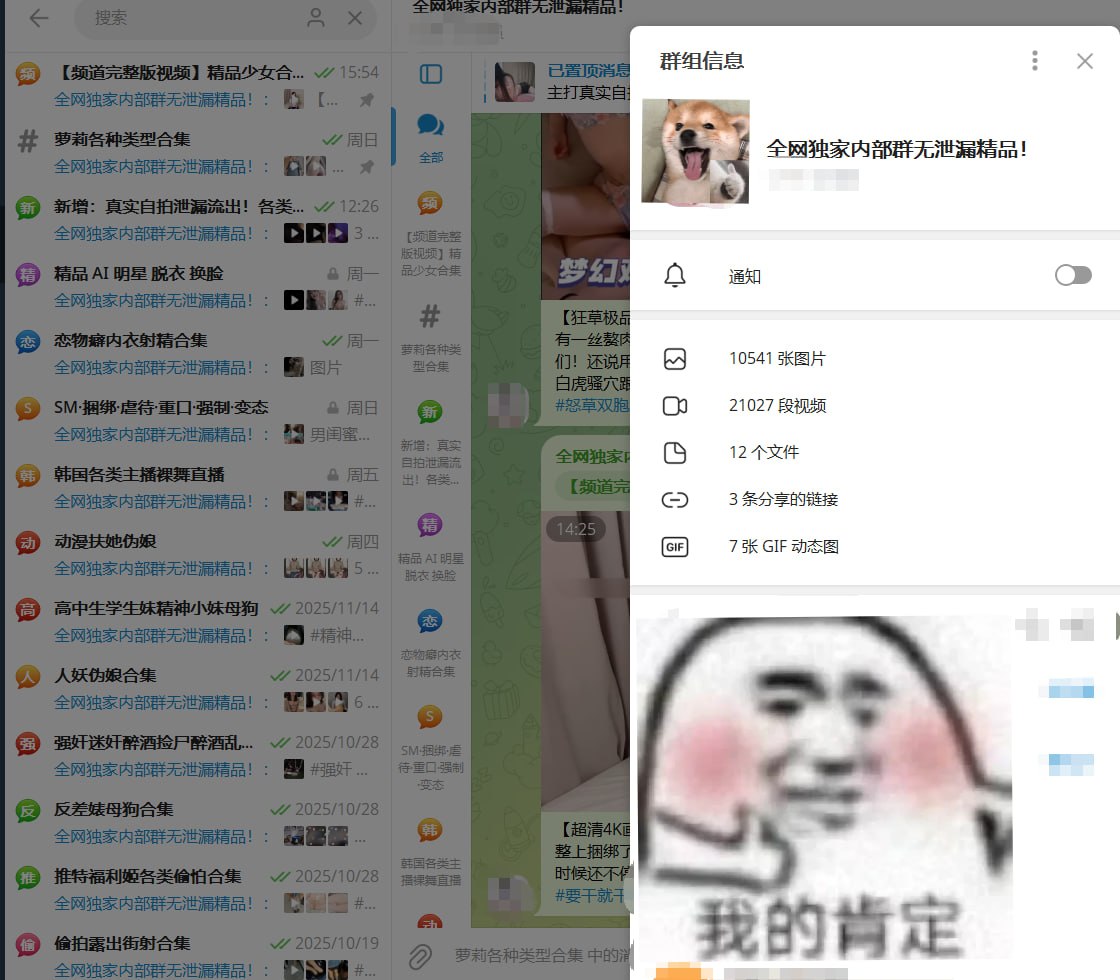Open the 21027 段视频 list

coord(874,406)
